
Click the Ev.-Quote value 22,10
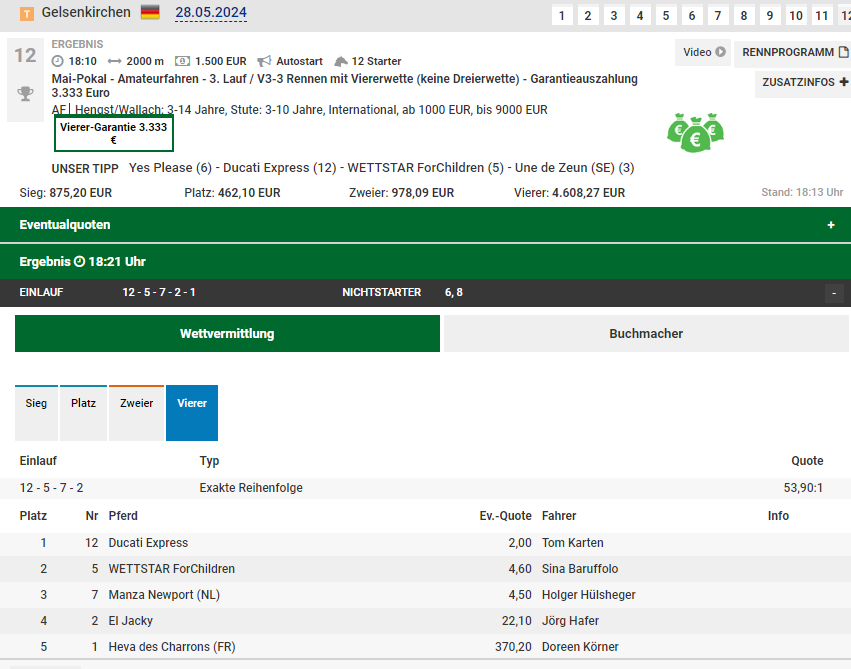[517, 621]
